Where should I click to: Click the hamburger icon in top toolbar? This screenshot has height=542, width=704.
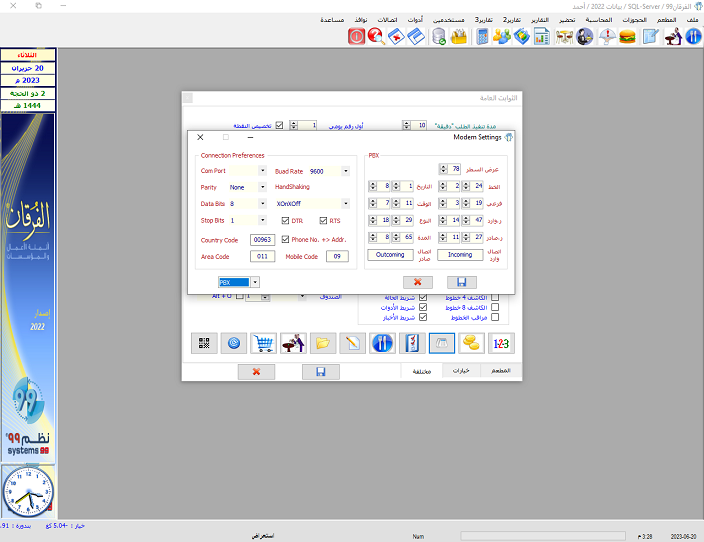pos(628,37)
